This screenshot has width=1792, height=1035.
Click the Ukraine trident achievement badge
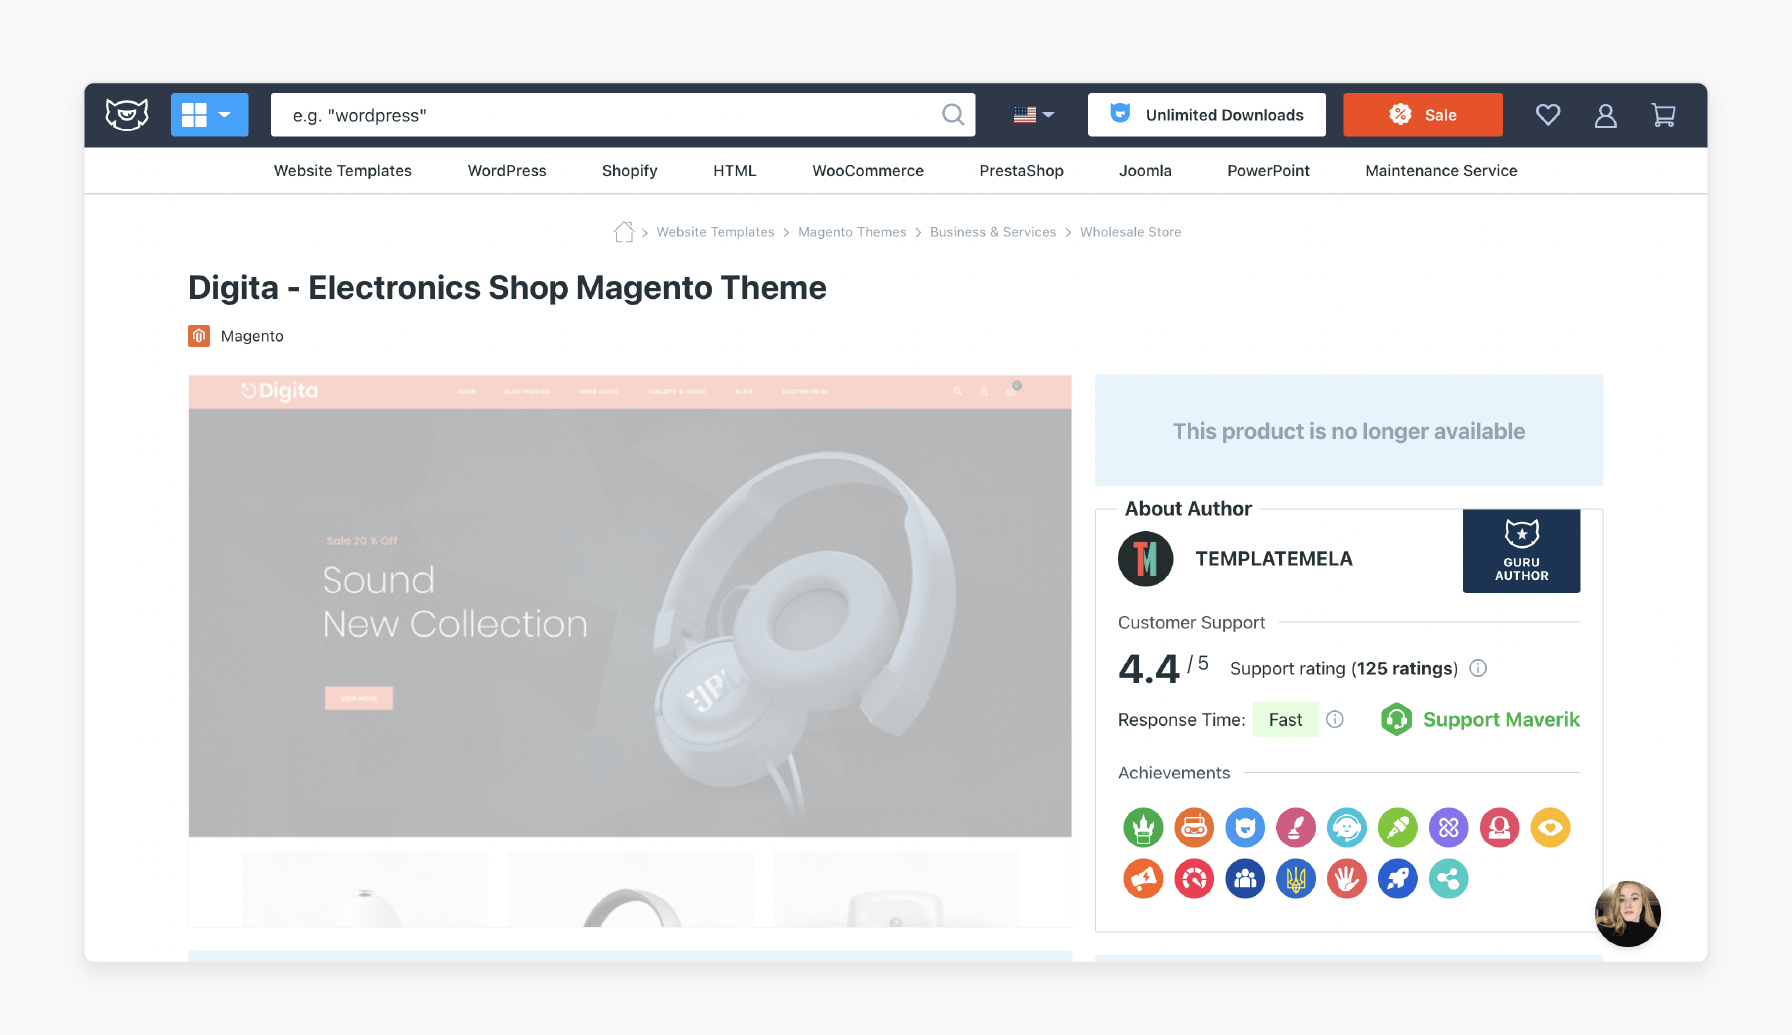pos(1296,879)
